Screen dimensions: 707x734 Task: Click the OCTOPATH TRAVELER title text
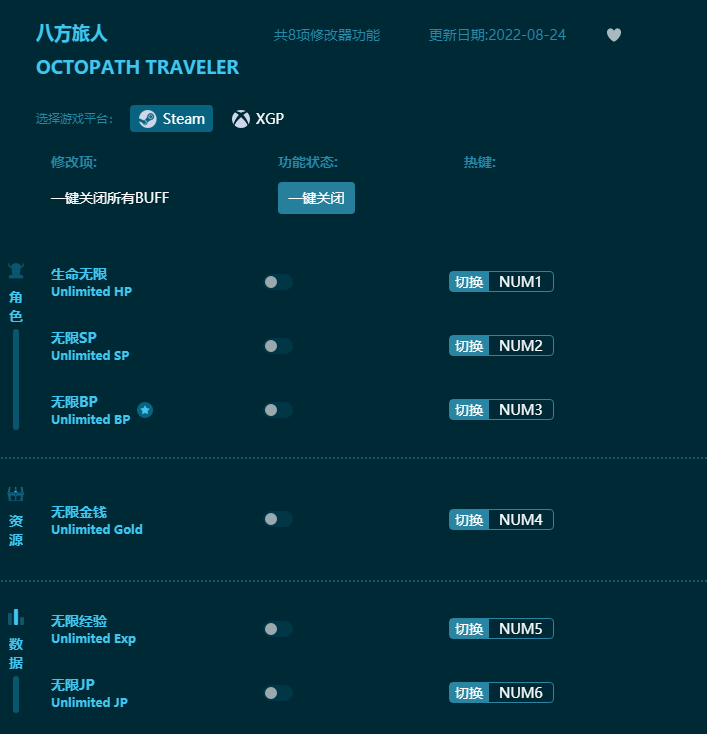(x=138, y=67)
